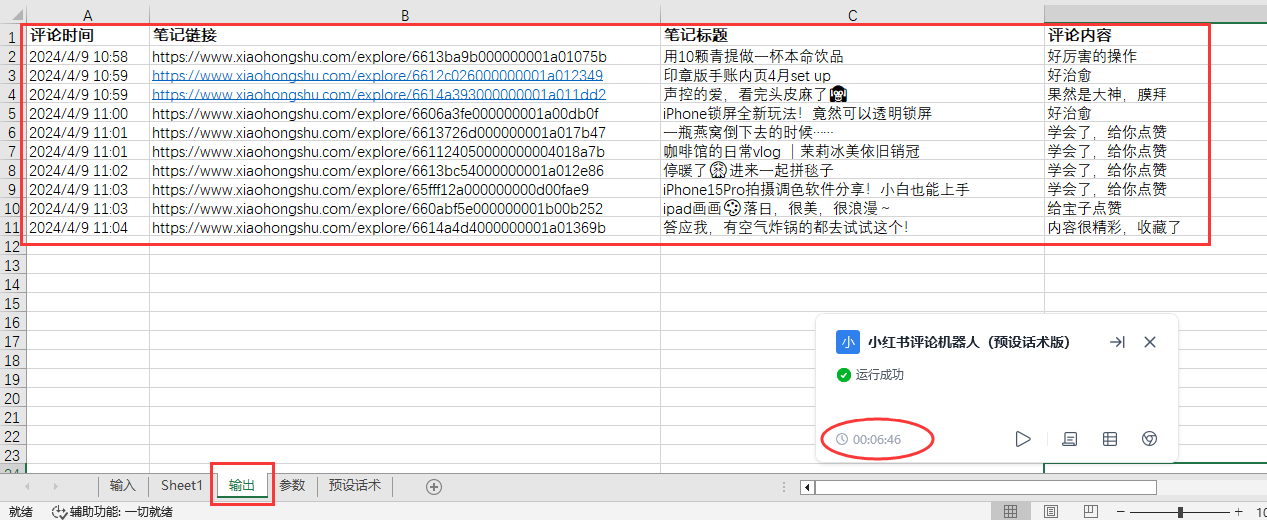
Task: Click the 辅助功能: 一切就绪 status text
Action: [x=121, y=512]
